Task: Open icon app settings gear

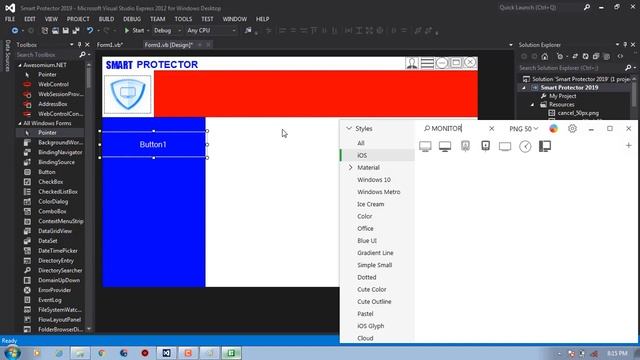Action: tap(572, 129)
